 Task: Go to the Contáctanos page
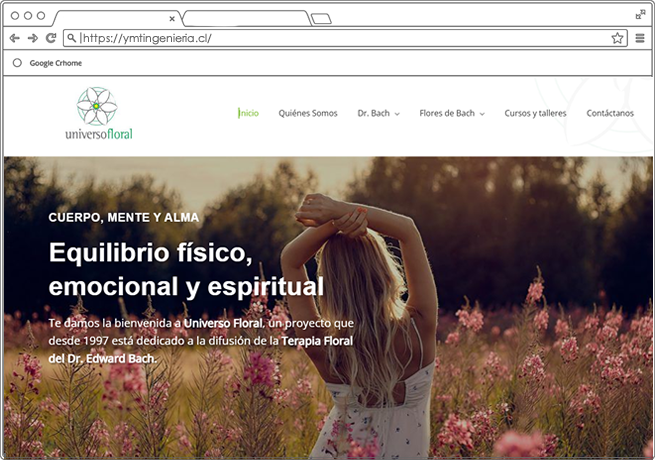click(610, 113)
